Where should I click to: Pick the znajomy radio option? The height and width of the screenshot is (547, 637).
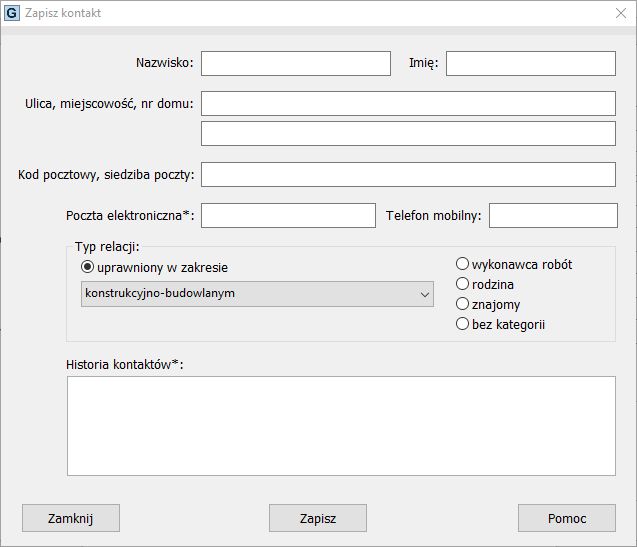462,304
